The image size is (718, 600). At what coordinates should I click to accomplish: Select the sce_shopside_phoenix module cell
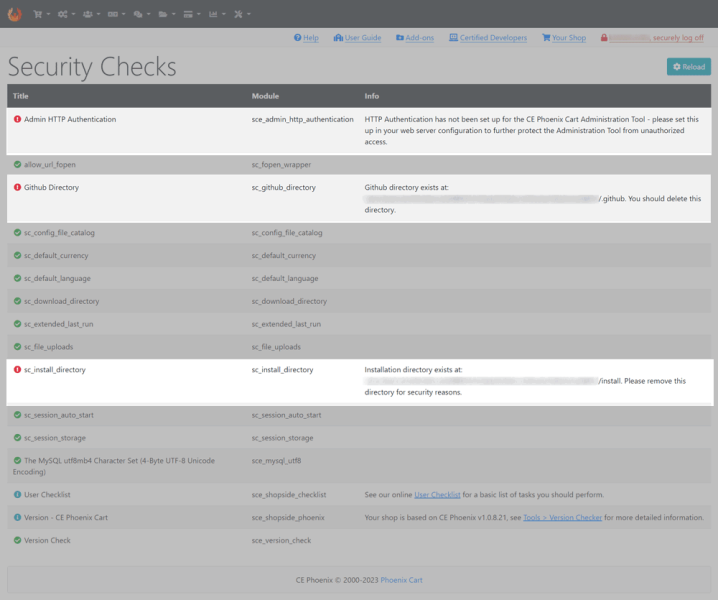coord(288,518)
